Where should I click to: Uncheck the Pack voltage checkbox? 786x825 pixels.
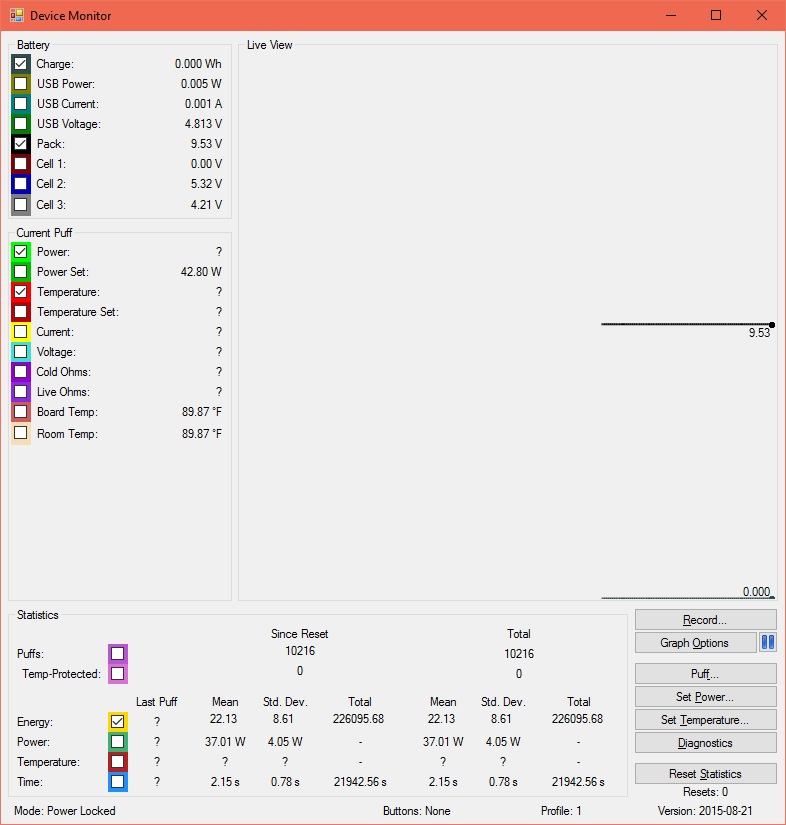coord(21,144)
